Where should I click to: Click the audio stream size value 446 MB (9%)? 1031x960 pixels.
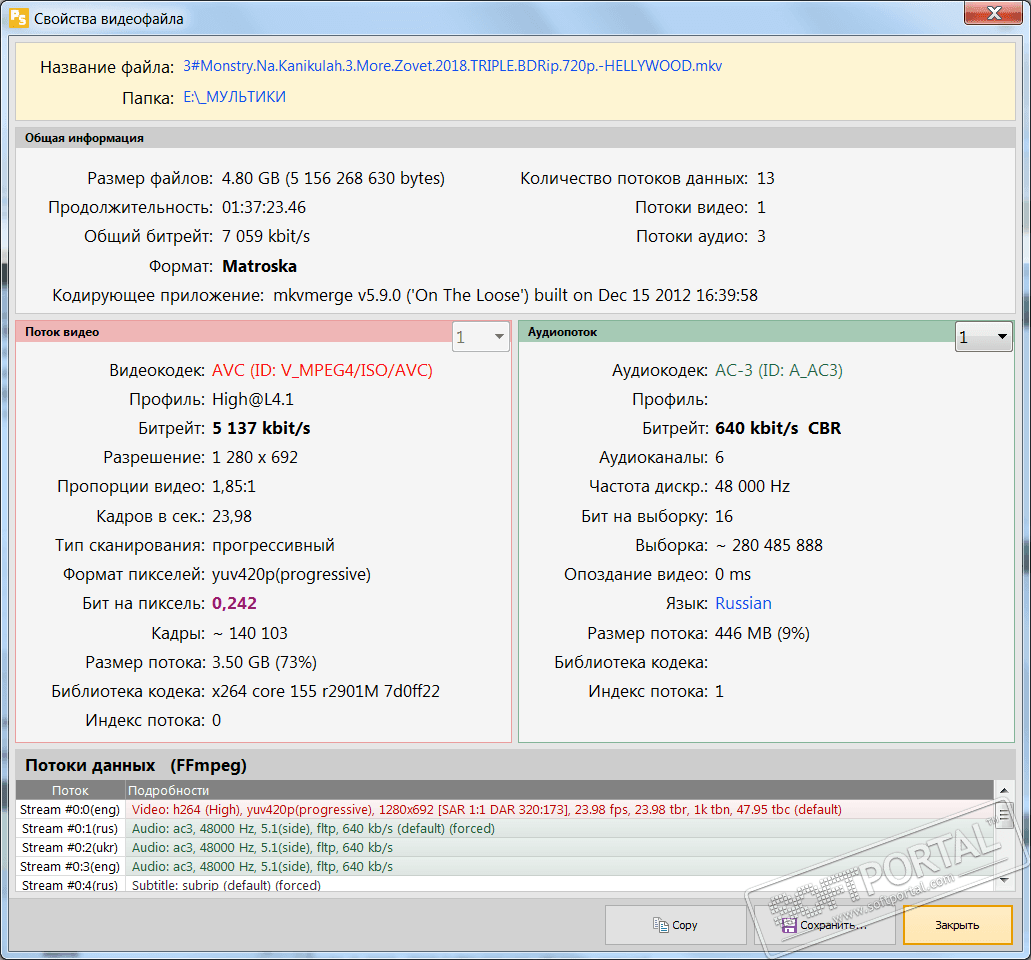click(762, 633)
